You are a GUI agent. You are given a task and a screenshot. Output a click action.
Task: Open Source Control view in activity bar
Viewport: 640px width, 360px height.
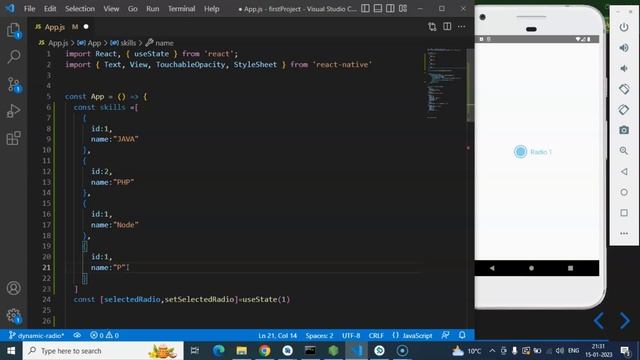coord(13,84)
